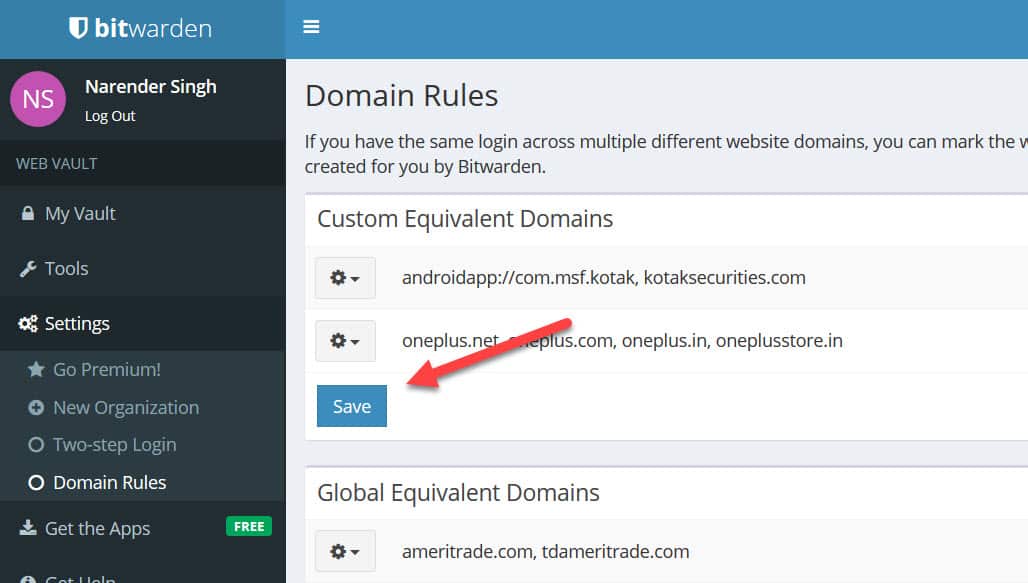Click the circle icon beside Domain Rules
This screenshot has width=1028, height=583.
click(x=36, y=483)
